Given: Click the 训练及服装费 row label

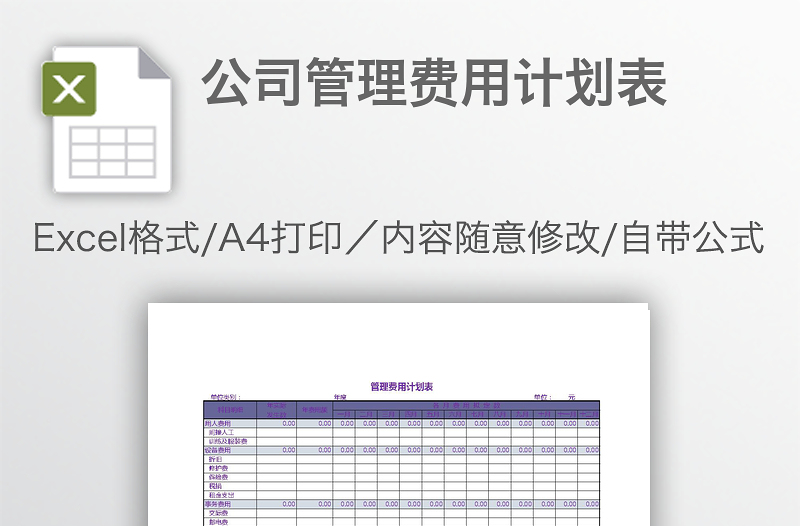Looking at the screenshot, I should click(228, 441).
